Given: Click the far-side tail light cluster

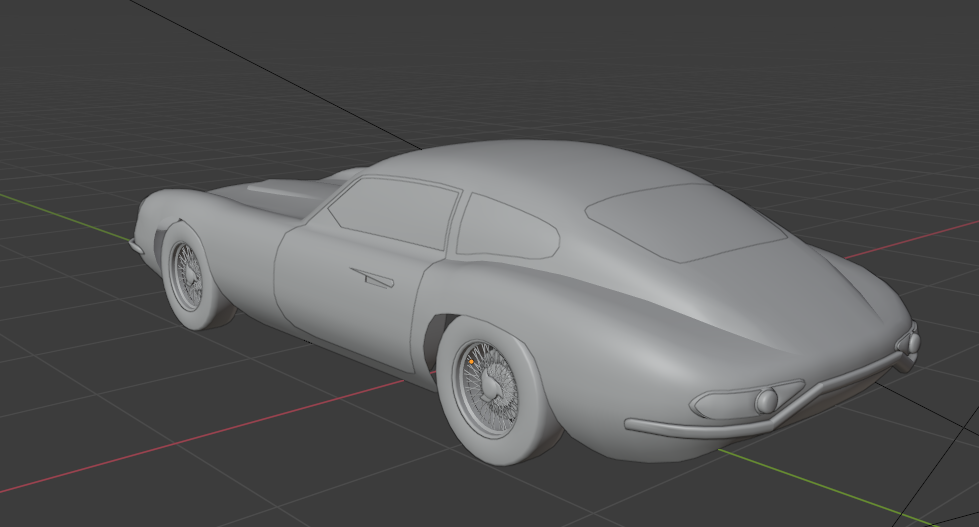Looking at the screenshot, I should (908, 342).
